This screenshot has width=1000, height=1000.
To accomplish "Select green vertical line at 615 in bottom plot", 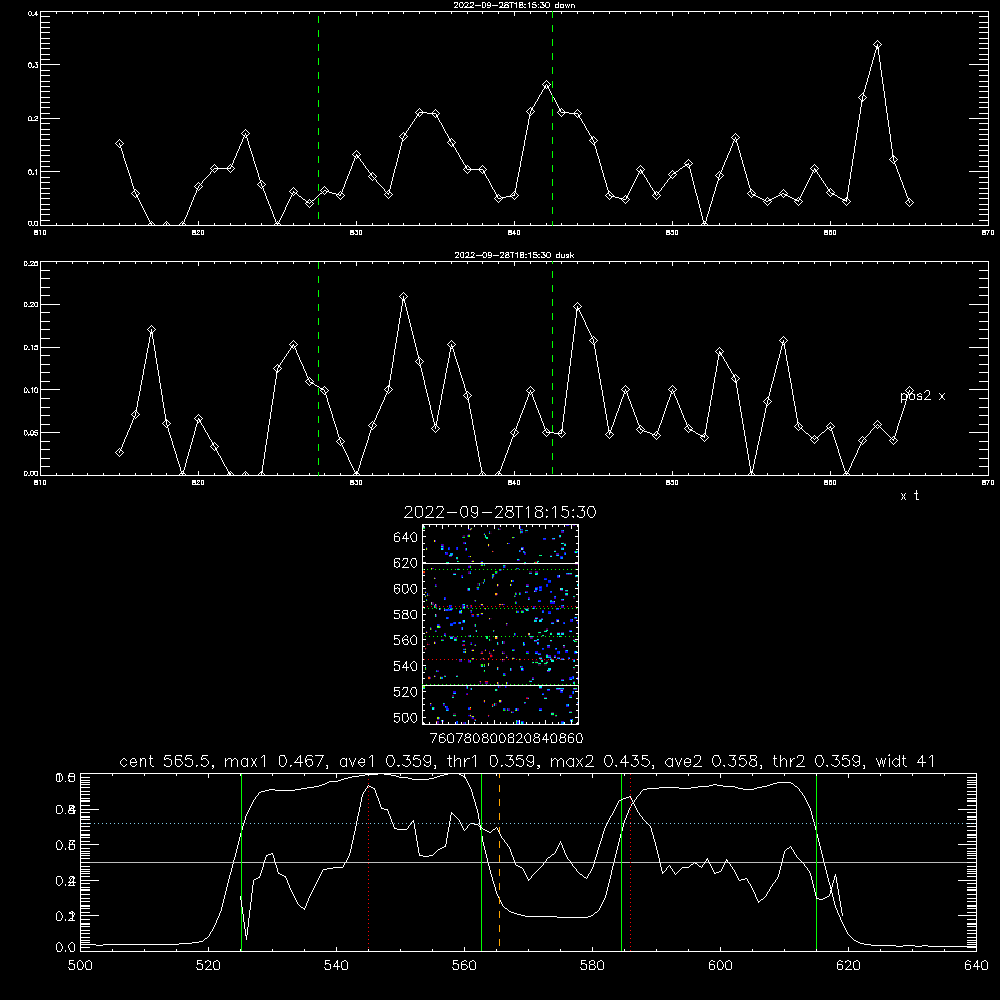I will 816,861.
